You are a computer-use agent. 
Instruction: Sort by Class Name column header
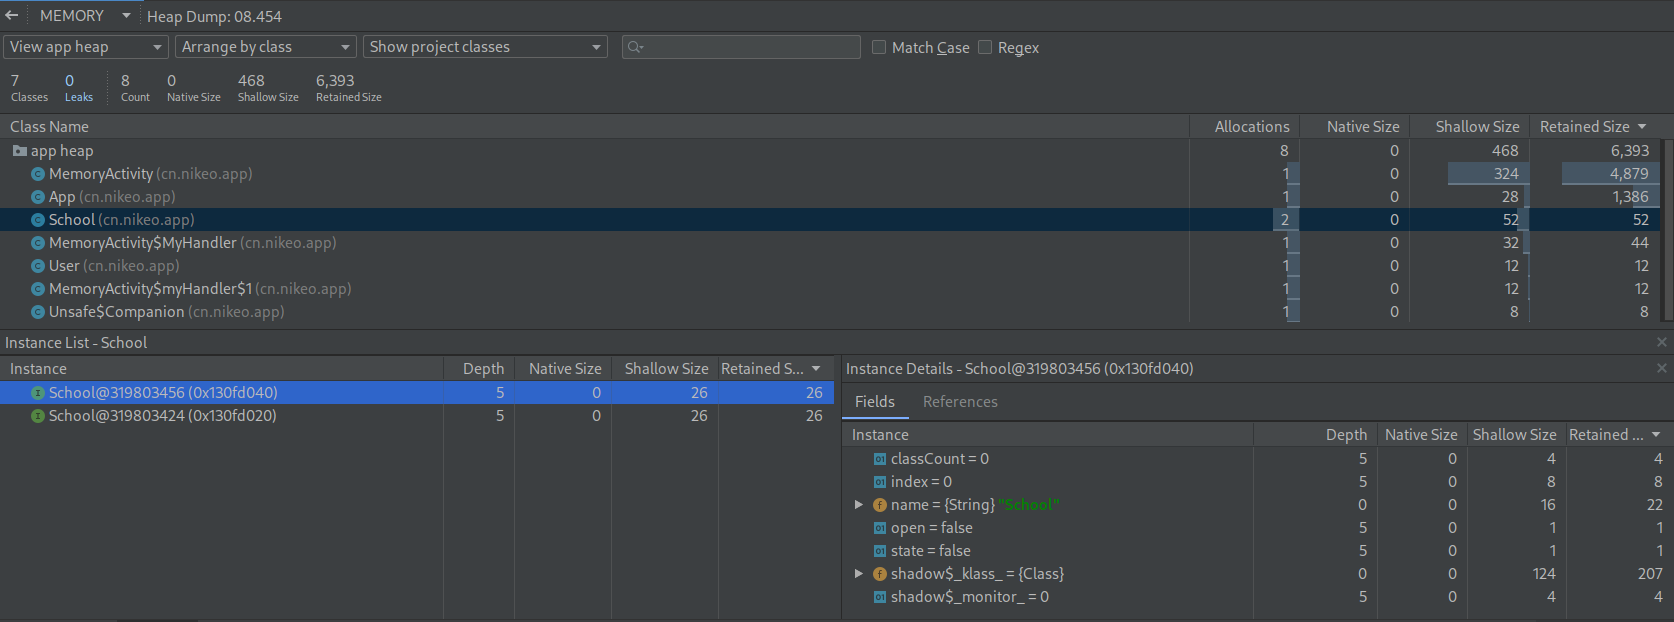(595, 127)
